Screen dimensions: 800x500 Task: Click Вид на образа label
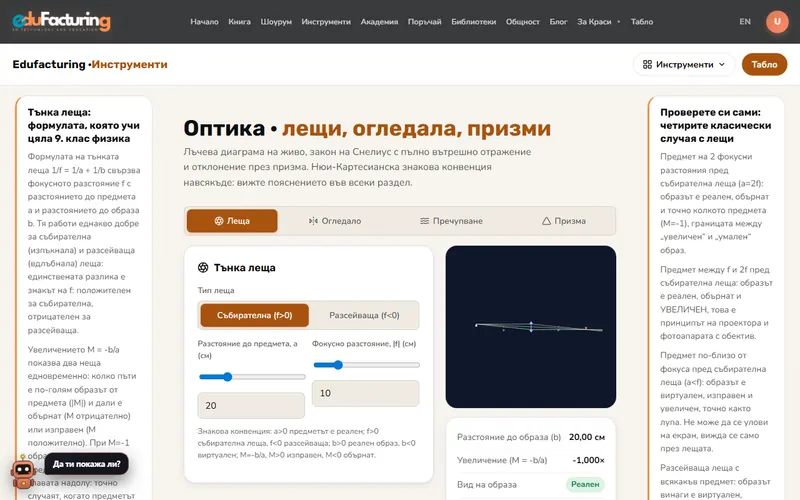coord(487,485)
